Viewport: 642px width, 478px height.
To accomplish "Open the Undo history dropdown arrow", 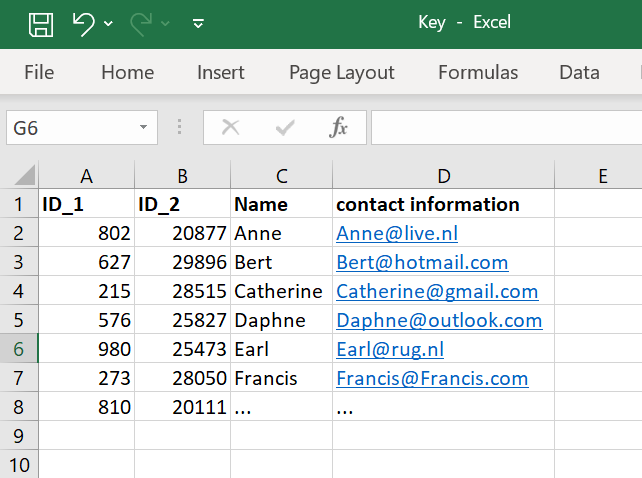I will 108,24.
